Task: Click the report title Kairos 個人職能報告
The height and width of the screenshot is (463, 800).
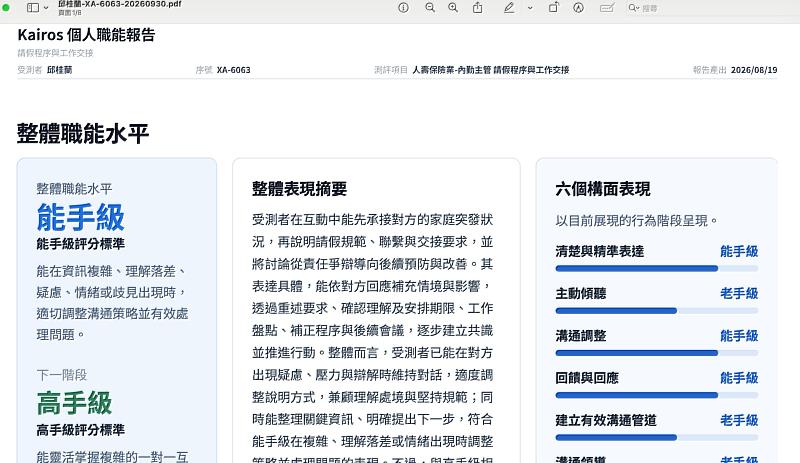Action: tap(86, 35)
